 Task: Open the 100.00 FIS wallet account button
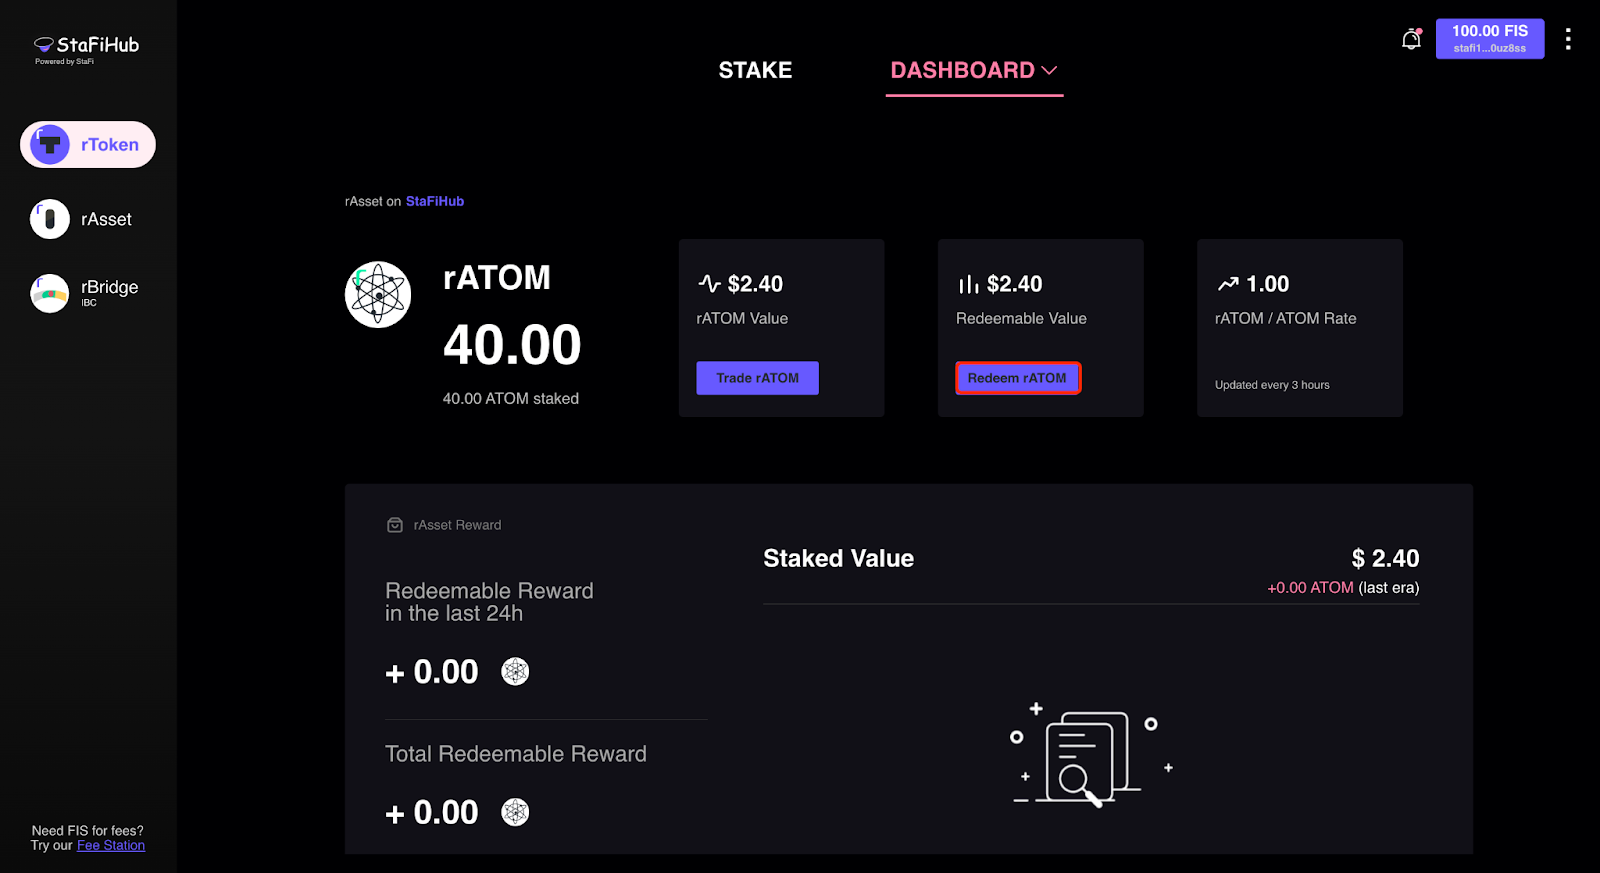(x=1489, y=39)
